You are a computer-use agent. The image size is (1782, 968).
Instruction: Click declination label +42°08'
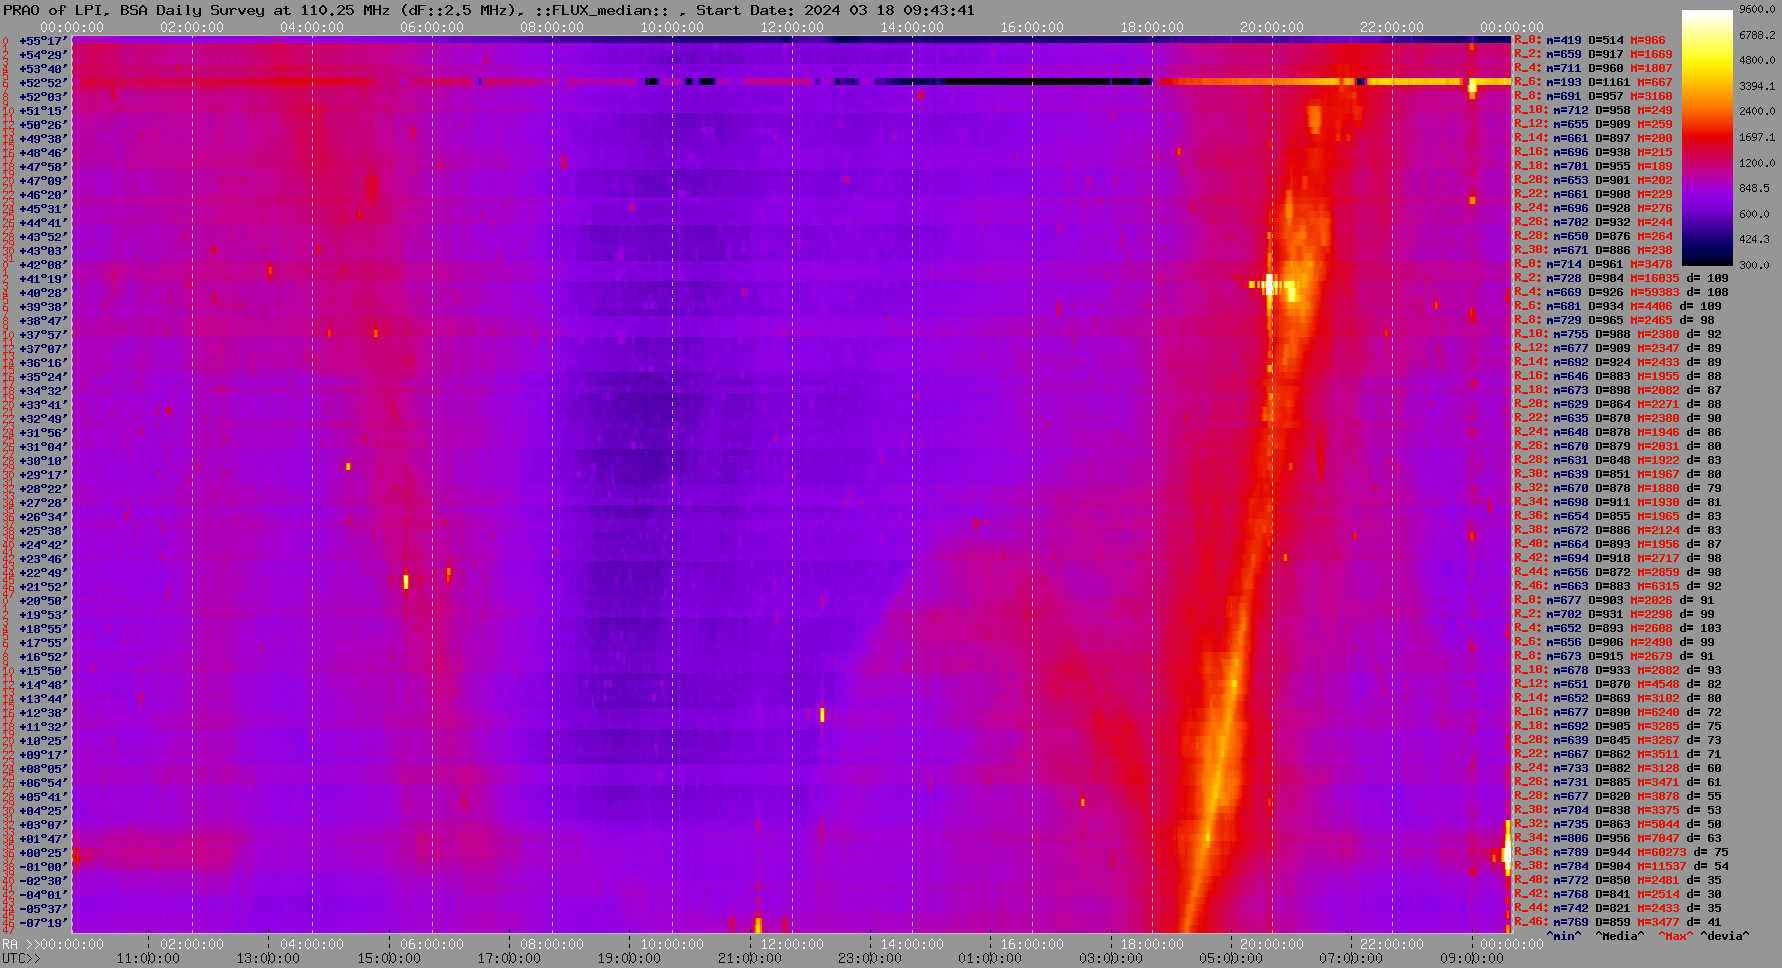click(43, 265)
